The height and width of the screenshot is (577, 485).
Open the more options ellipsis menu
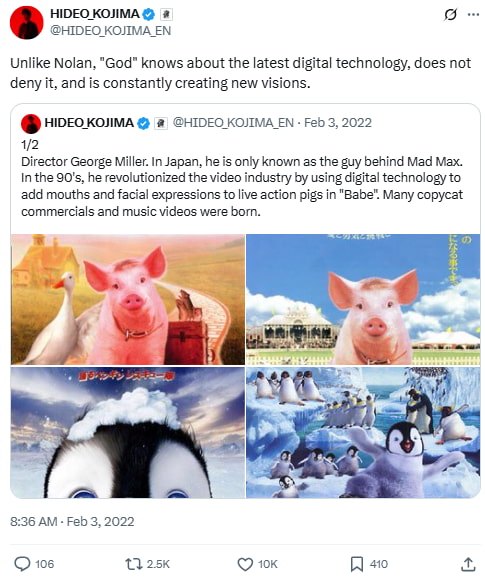(473, 15)
